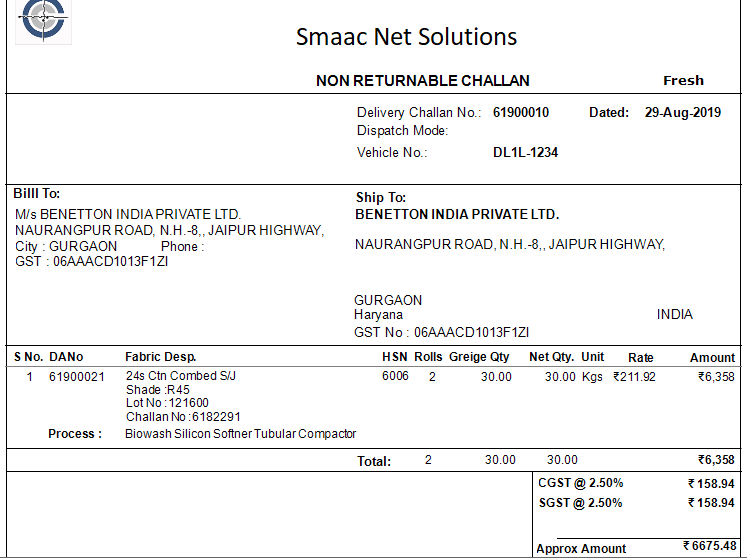This screenshot has height=558, width=756.
Task: Select 'Biowash Silicon Softner Tubular Compactor' process text
Action: coord(241,434)
